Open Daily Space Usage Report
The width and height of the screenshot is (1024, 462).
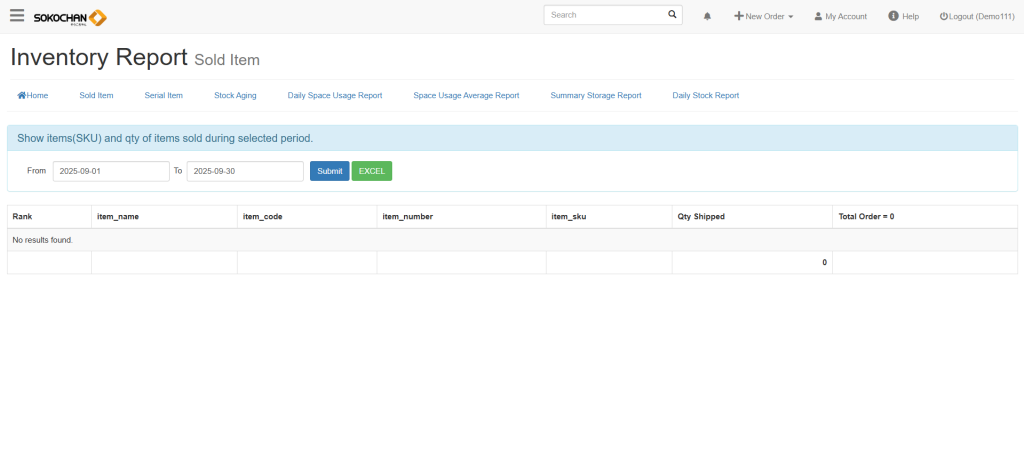click(335, 96)
